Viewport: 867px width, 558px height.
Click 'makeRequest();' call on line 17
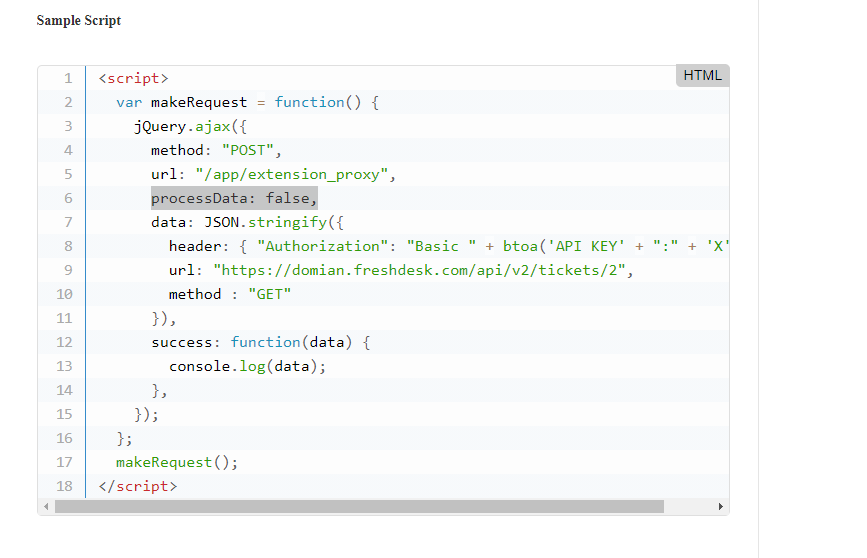pyautogui.click(x=177, y=462)
